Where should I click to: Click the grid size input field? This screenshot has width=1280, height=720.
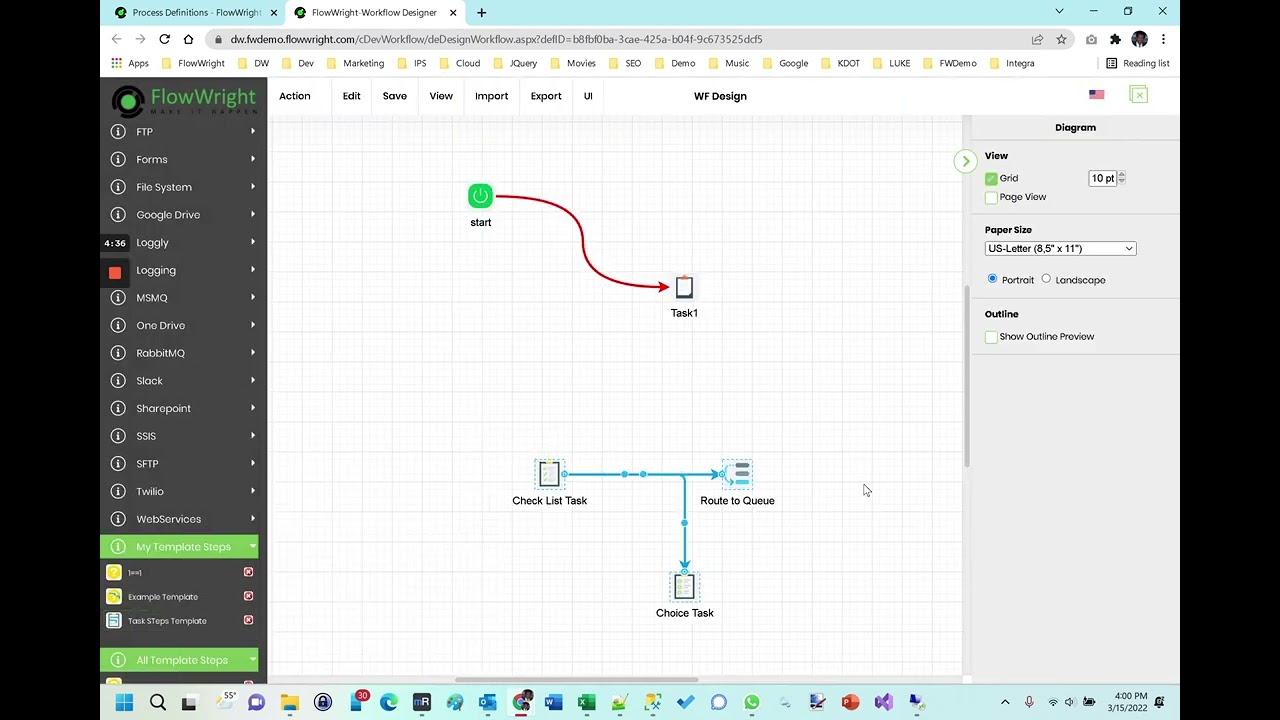click(x=1102, y=178)
